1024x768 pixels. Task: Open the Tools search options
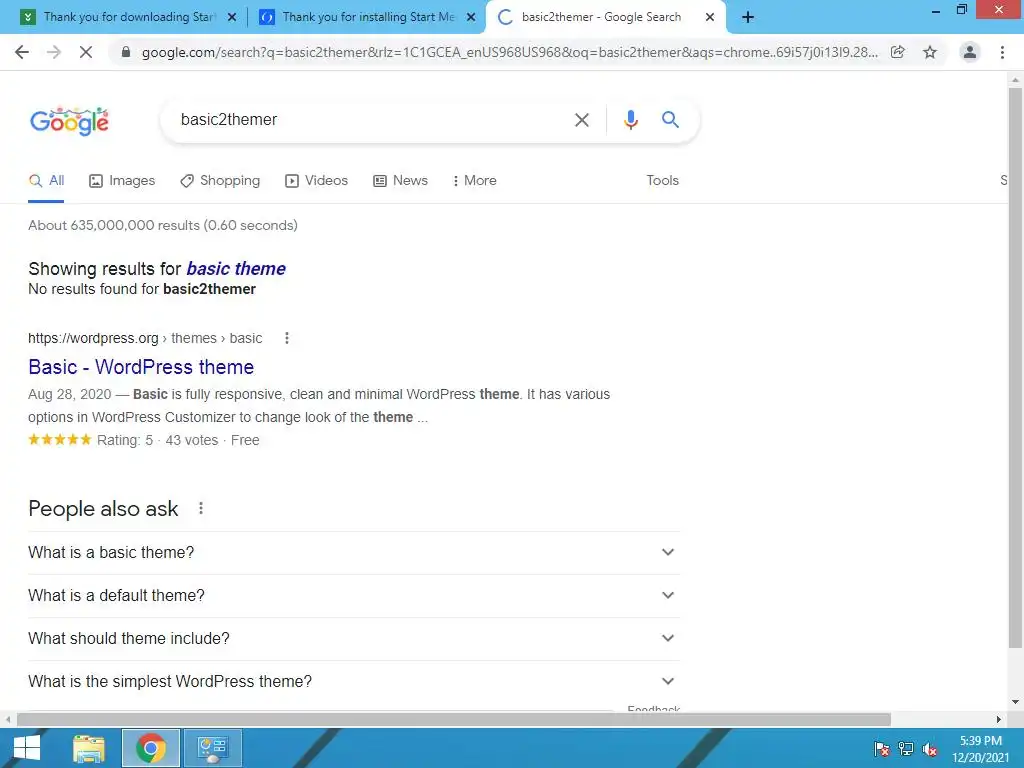(x=662, y=181)
